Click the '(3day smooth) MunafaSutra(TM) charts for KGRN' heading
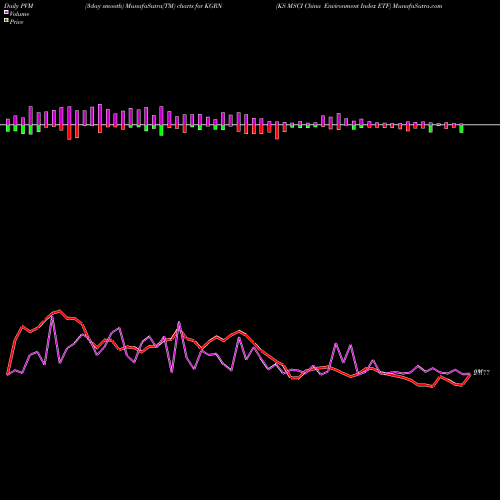This screenshot has height=500, width=500. [x=153, y=6]
